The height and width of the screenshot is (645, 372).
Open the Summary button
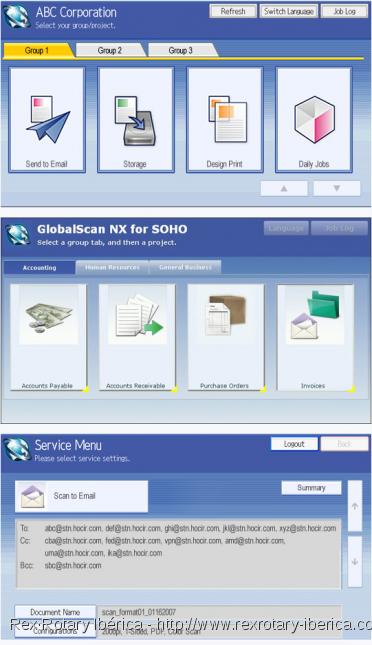click(311, 488)
